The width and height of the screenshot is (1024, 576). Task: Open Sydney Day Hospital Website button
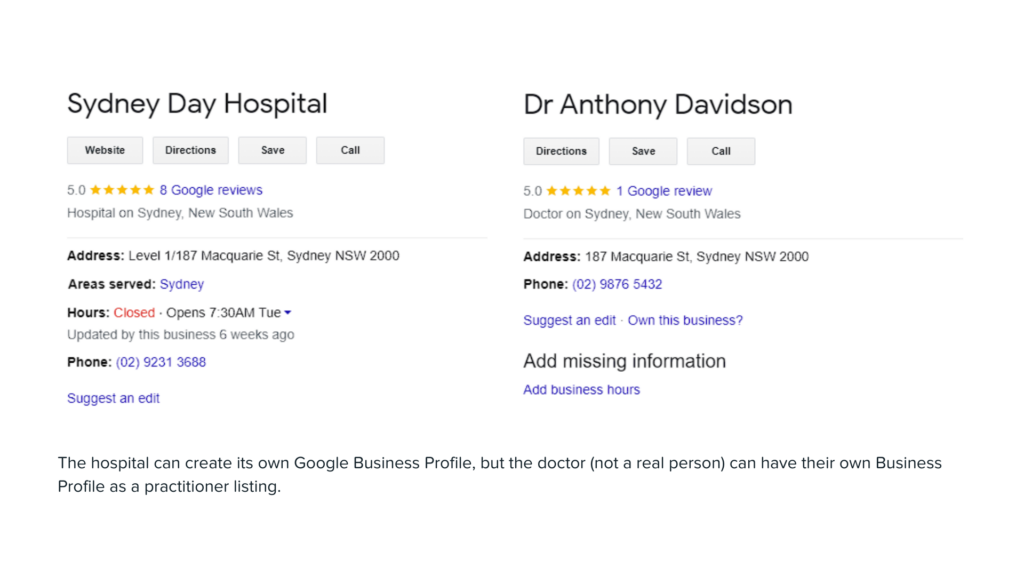pyautogui.click(x=104, y=150)
